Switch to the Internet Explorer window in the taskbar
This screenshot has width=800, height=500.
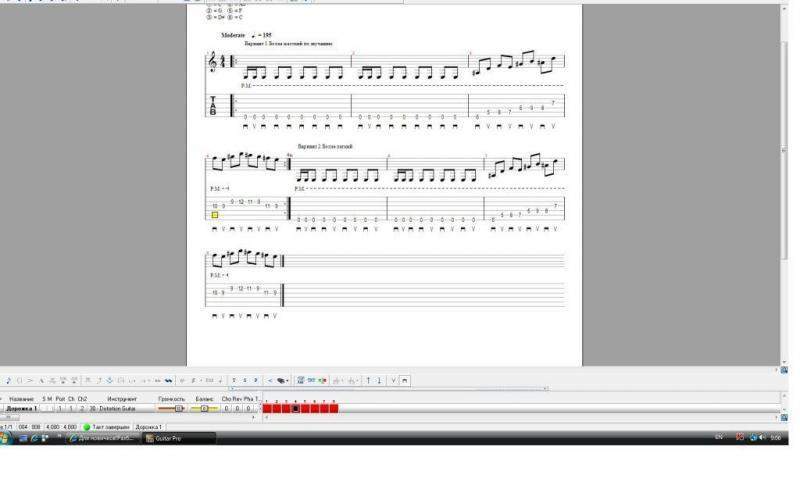coord(103,438)
